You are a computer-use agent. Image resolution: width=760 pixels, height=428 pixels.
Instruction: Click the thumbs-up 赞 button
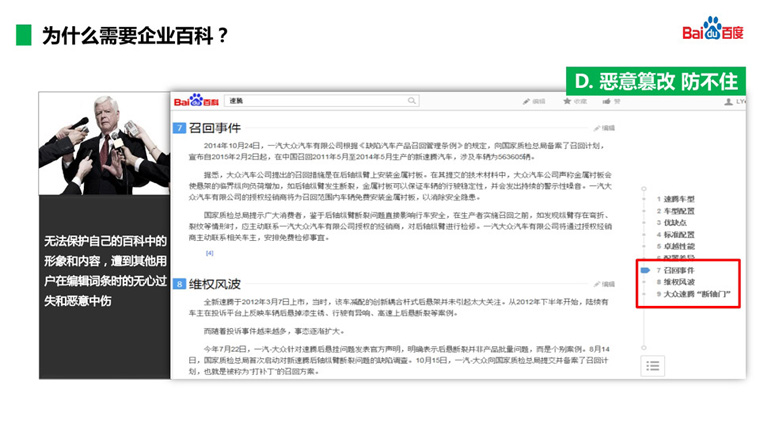pos(612,101)
